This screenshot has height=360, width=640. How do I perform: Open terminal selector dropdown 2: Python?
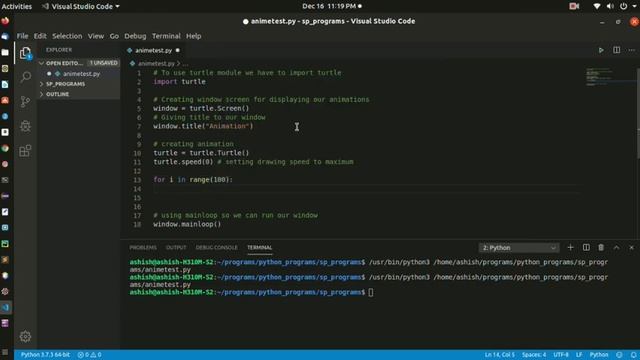tap(519, 248)
